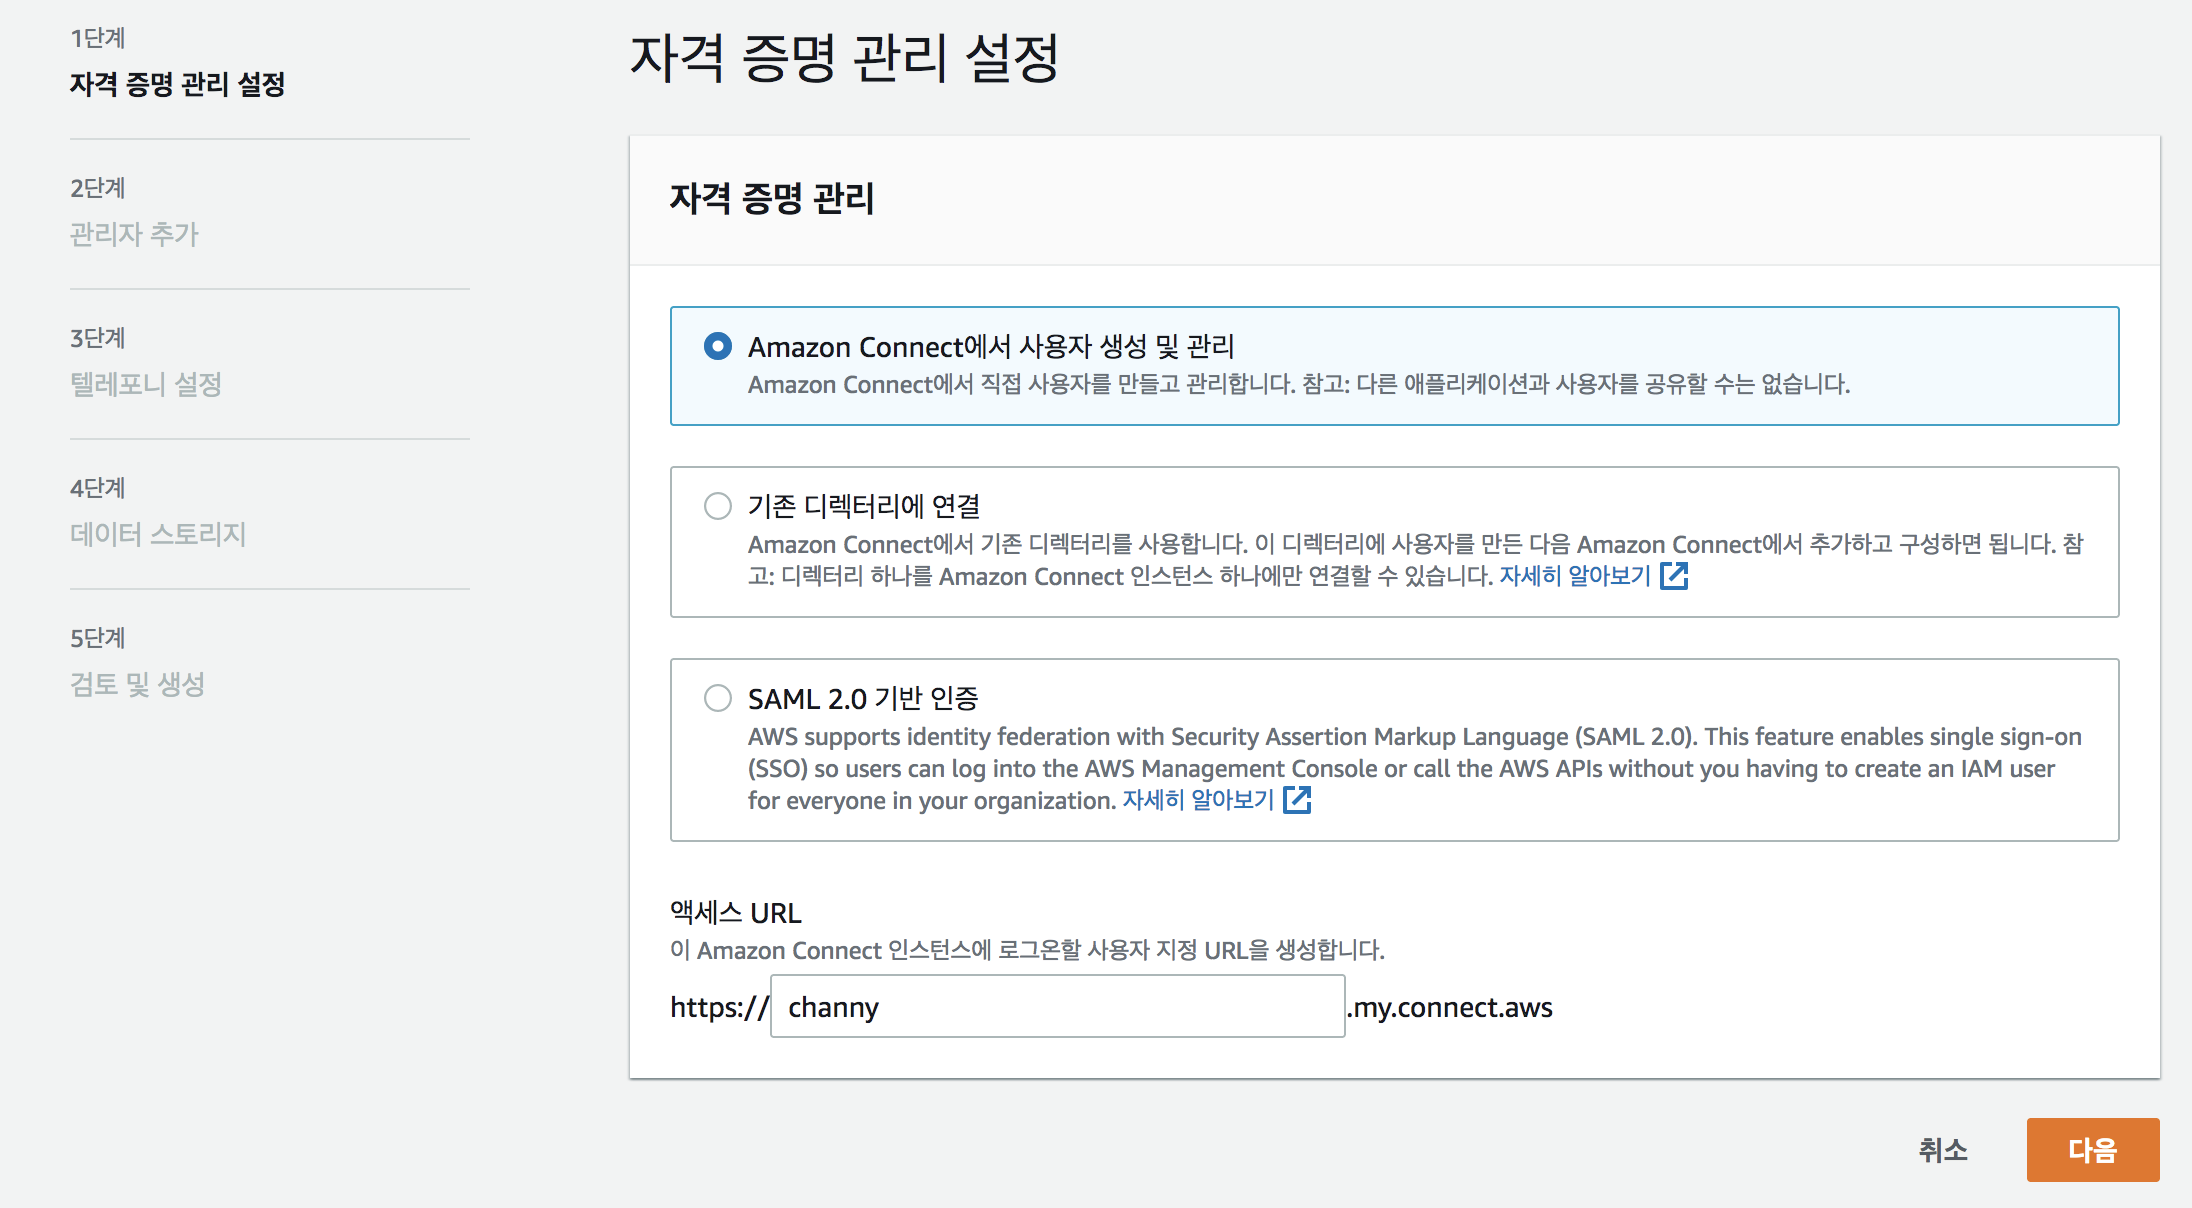Go to step 5 검토 및 생성
The width and height of the screenshot is (2192, 1208).
coord(137,684)
